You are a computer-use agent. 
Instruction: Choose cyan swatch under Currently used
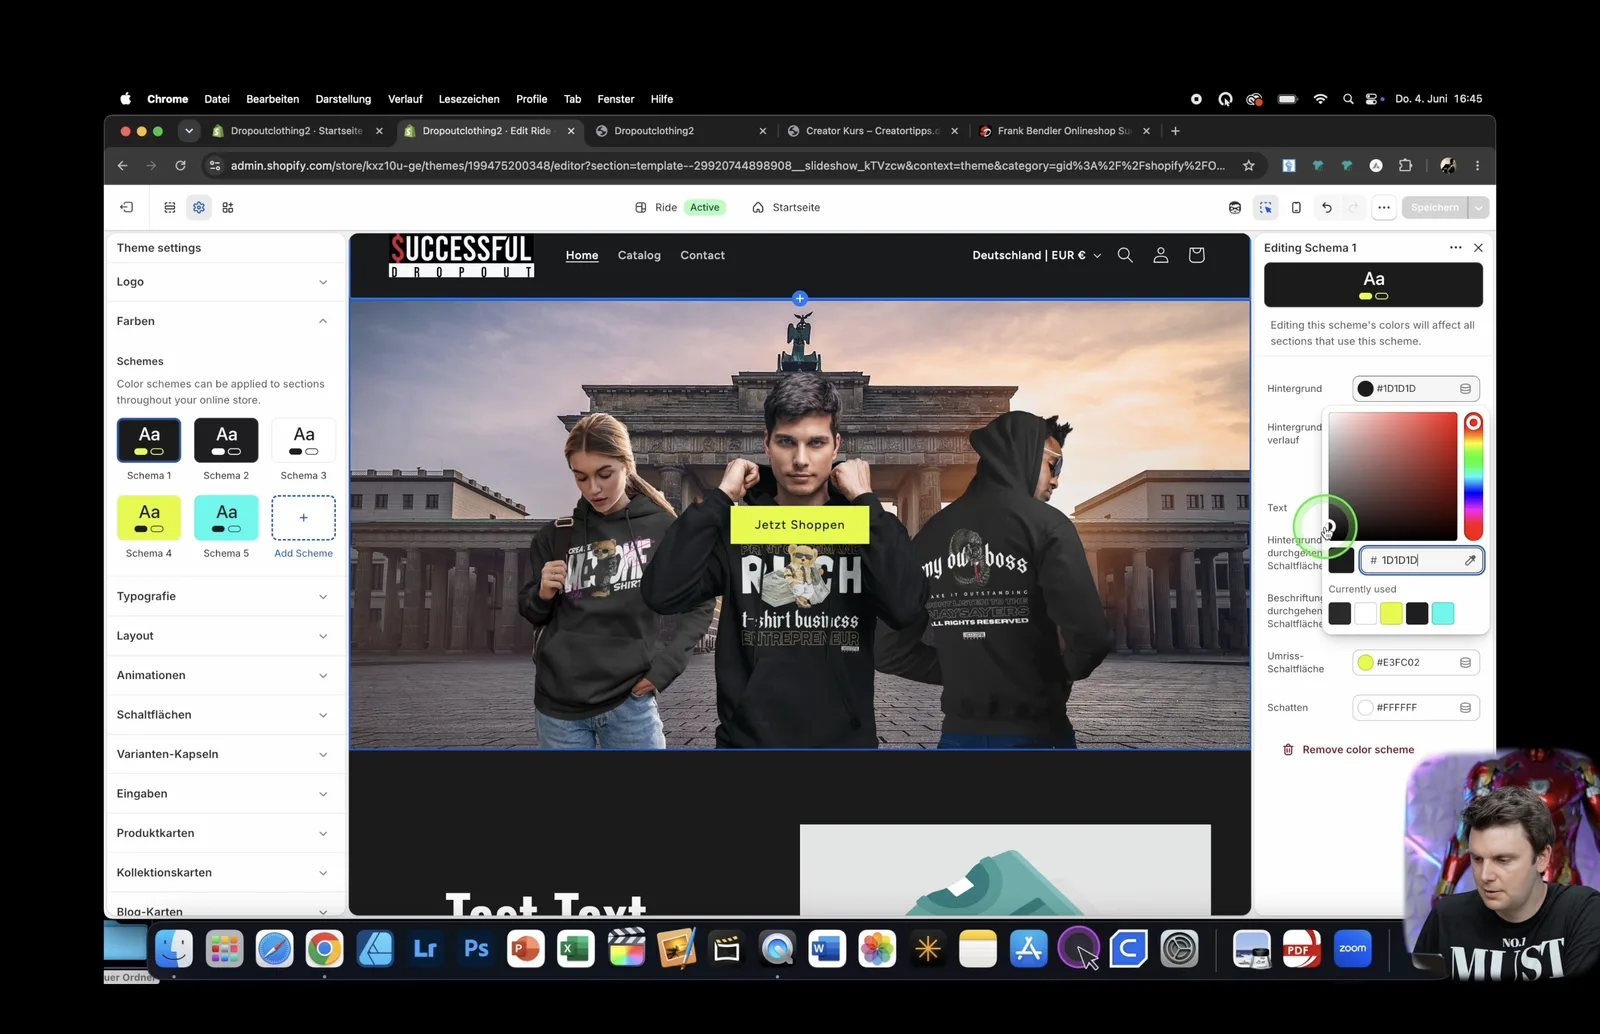pyautogui.click(x=1443, y=613)
